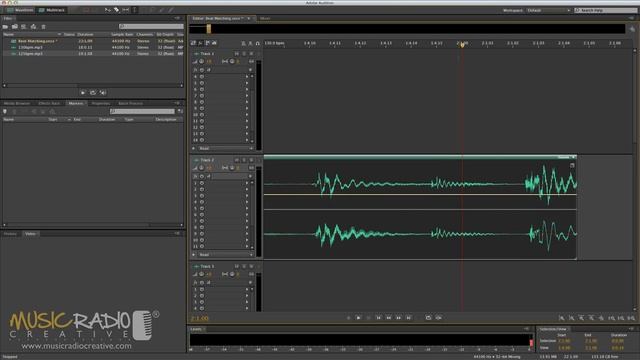Move playhead to previous marker
The image size is (640, 360).
tap(378, 318)
